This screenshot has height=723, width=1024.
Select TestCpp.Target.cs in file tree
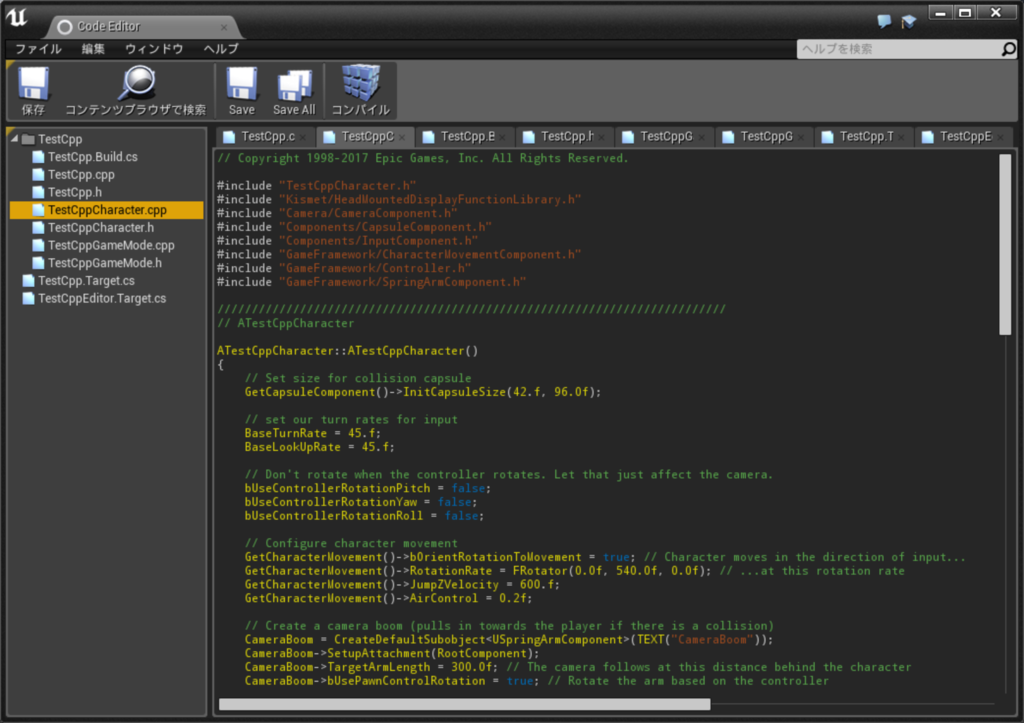click(x=106, y=280)
